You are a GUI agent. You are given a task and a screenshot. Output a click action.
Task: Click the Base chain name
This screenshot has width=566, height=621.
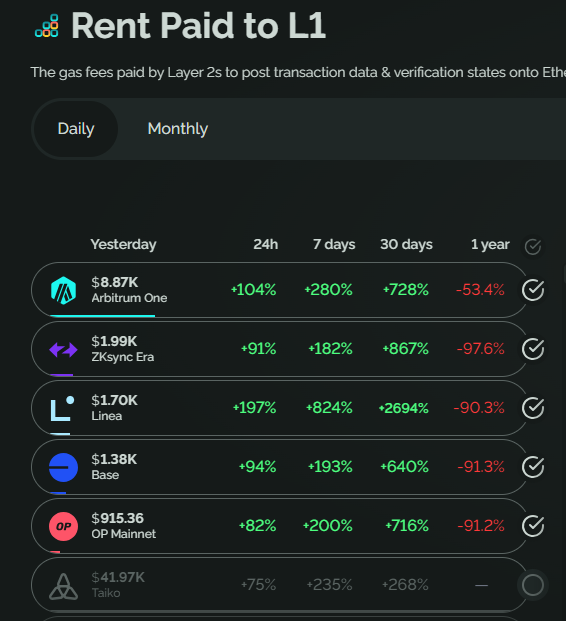105,475
